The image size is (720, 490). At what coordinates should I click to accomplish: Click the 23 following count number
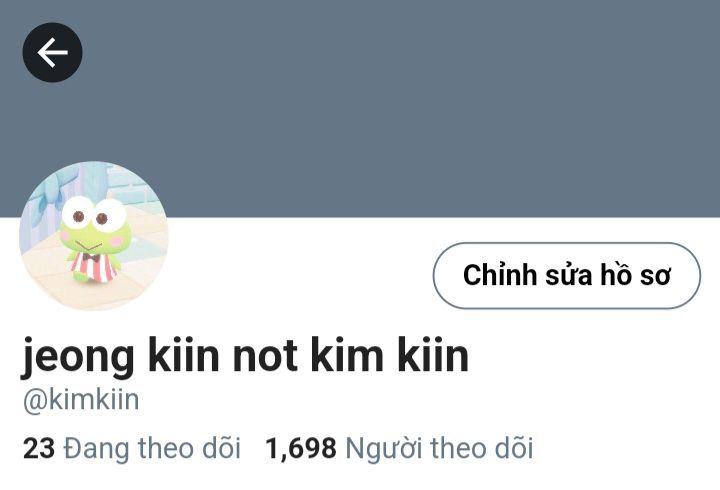pos(39,449)
